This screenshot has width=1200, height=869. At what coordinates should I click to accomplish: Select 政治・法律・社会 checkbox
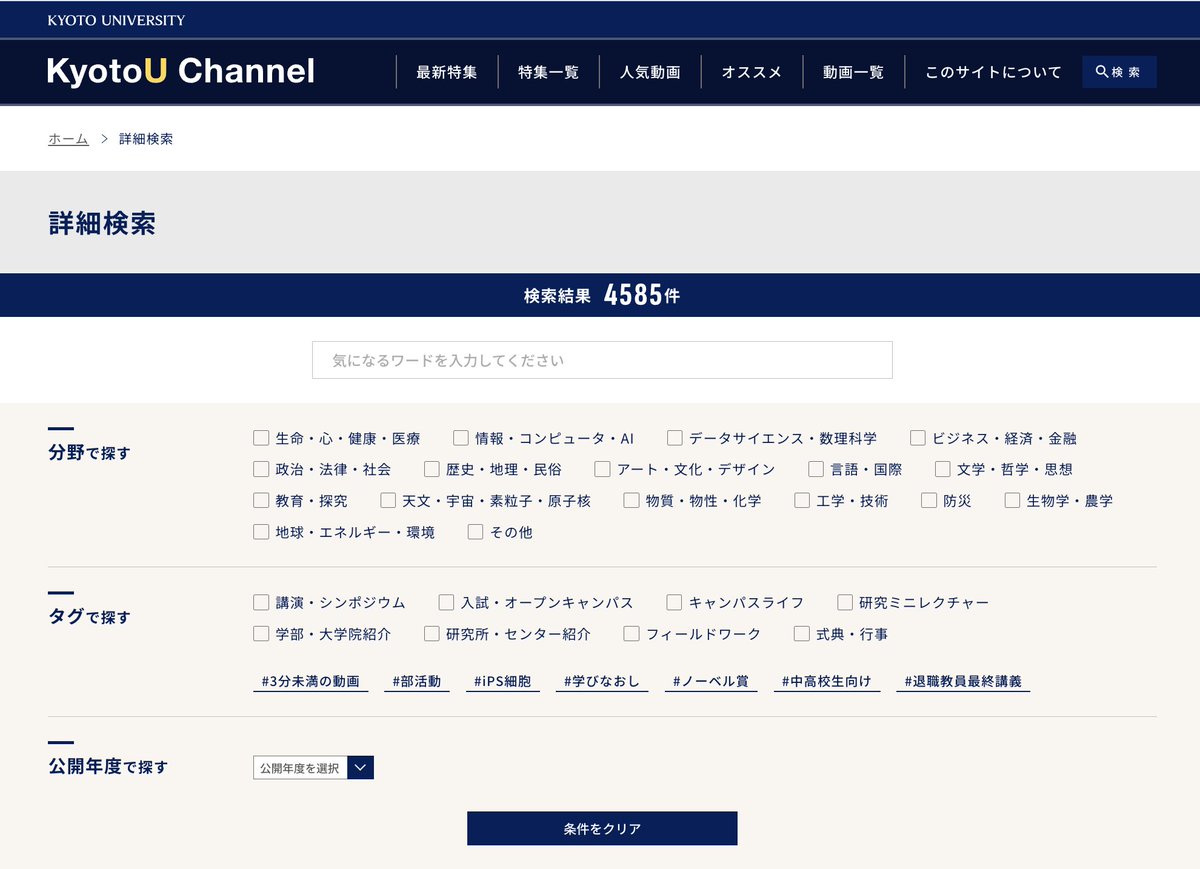(261, 469)
